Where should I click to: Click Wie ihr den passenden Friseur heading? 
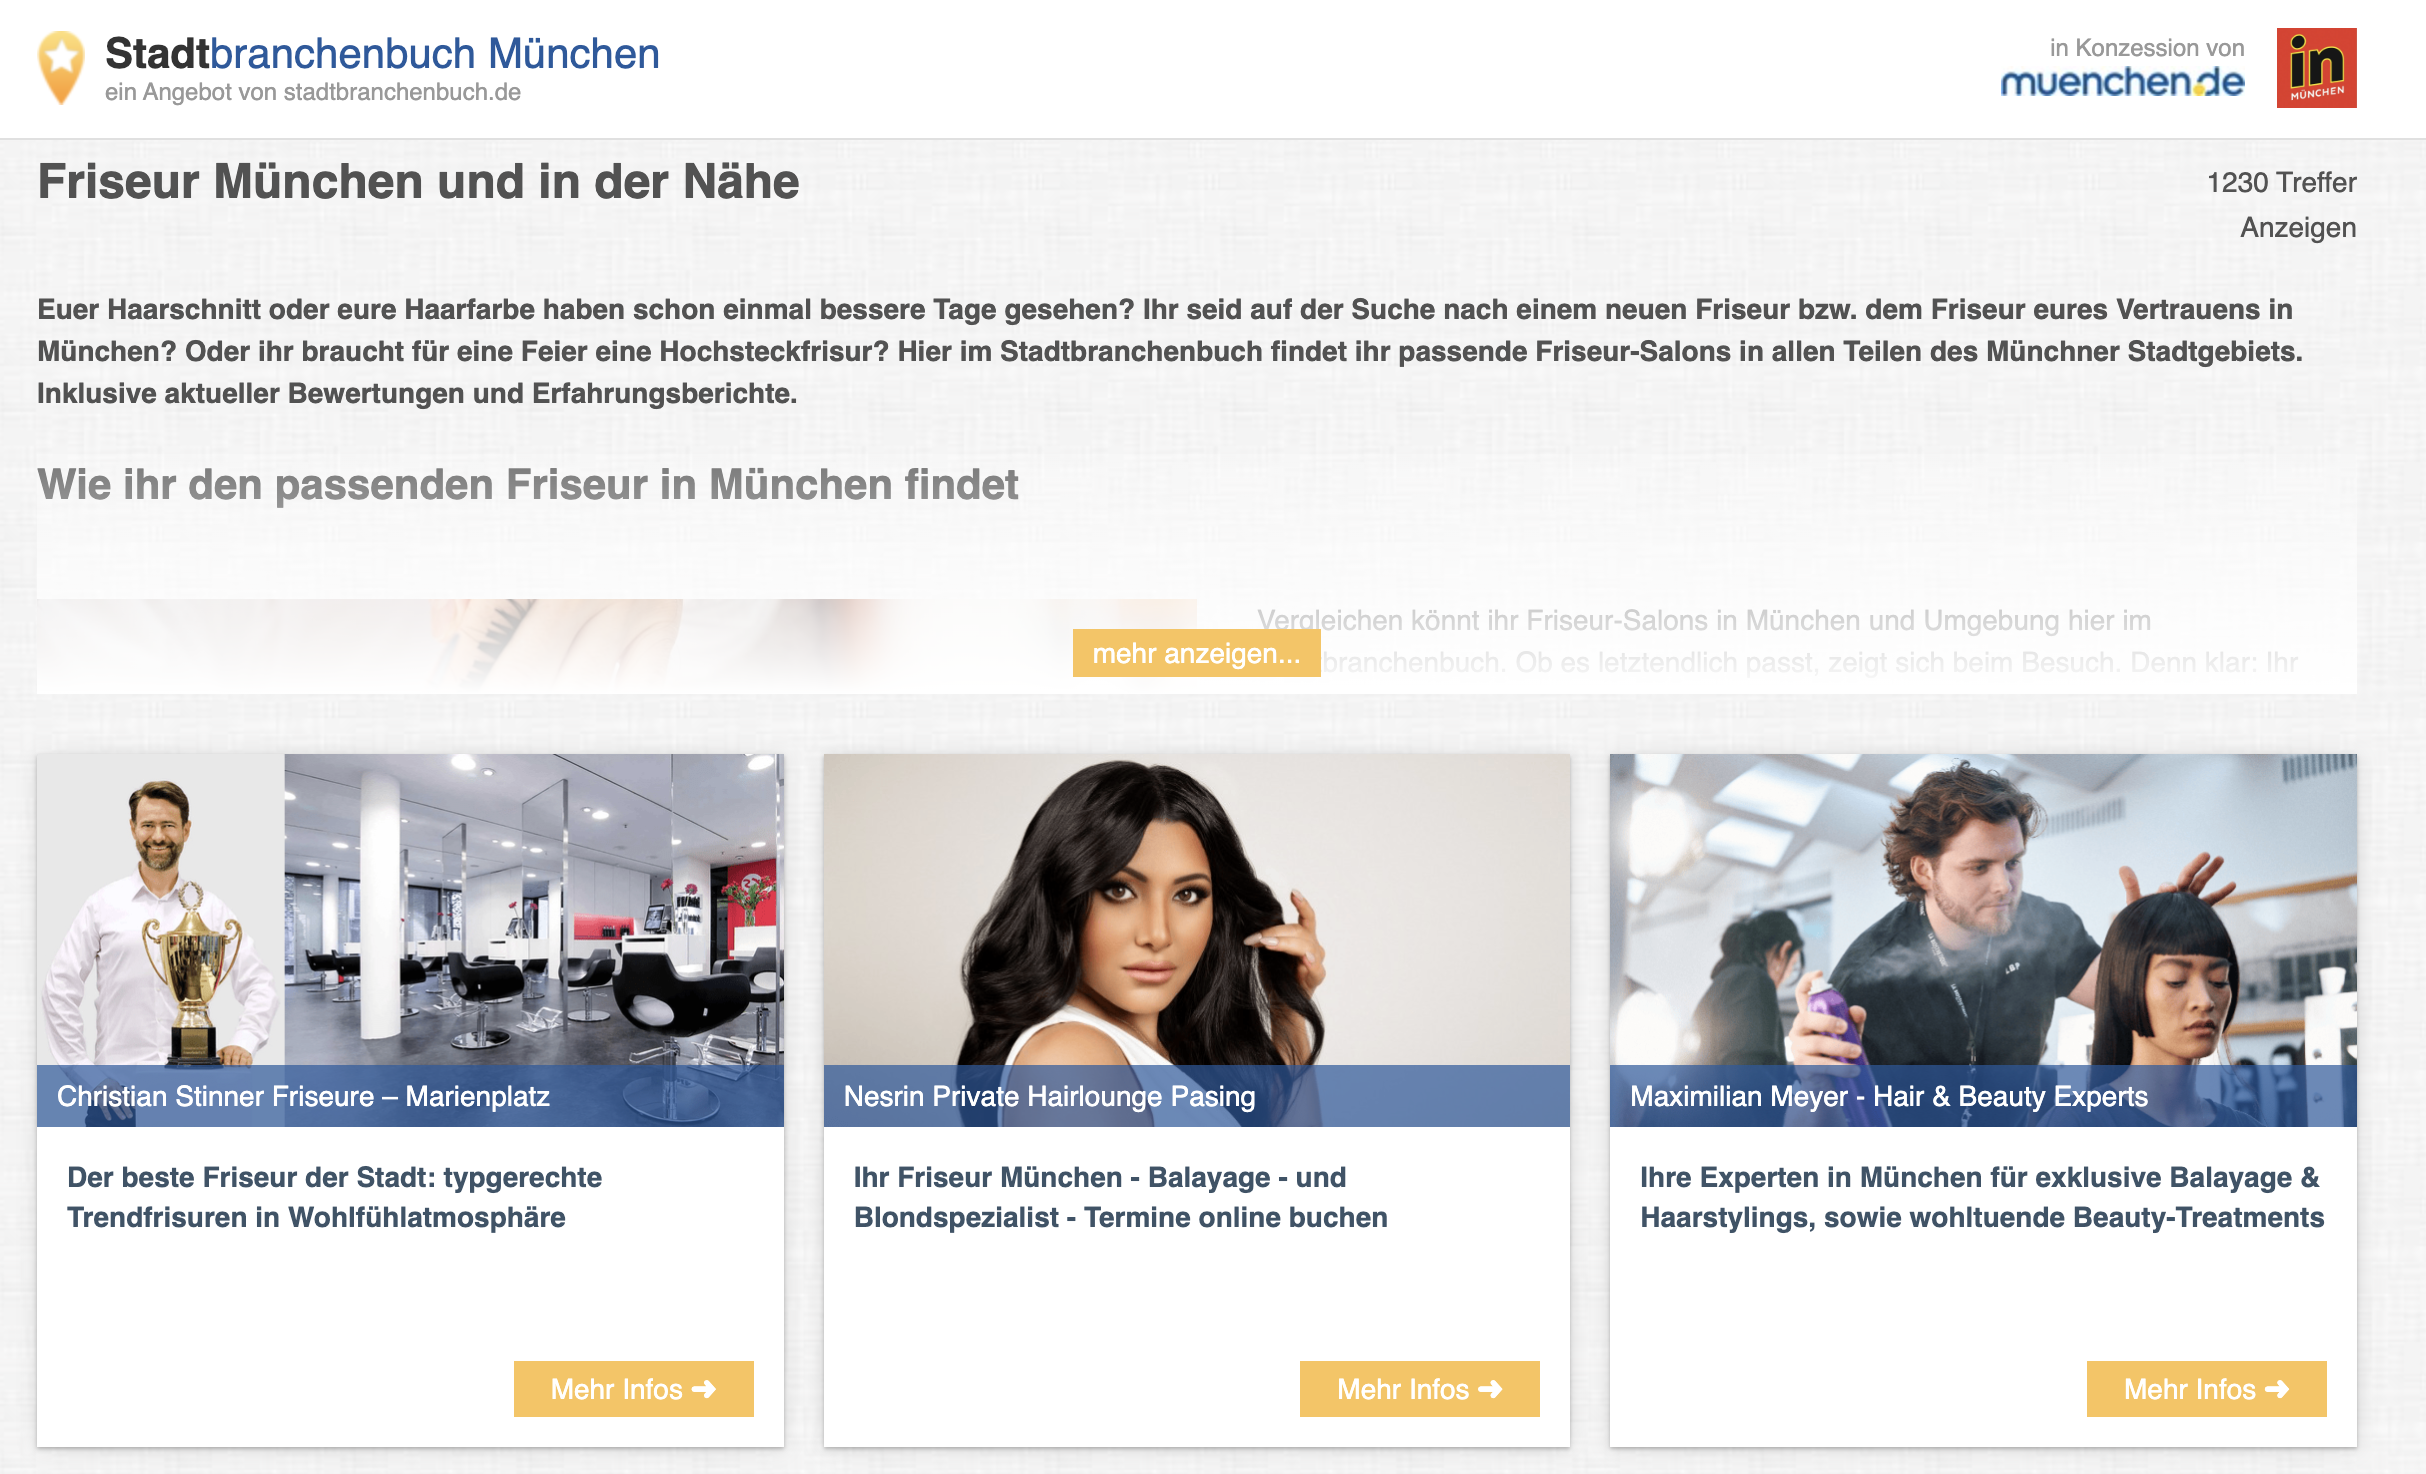tap(528, 485)
